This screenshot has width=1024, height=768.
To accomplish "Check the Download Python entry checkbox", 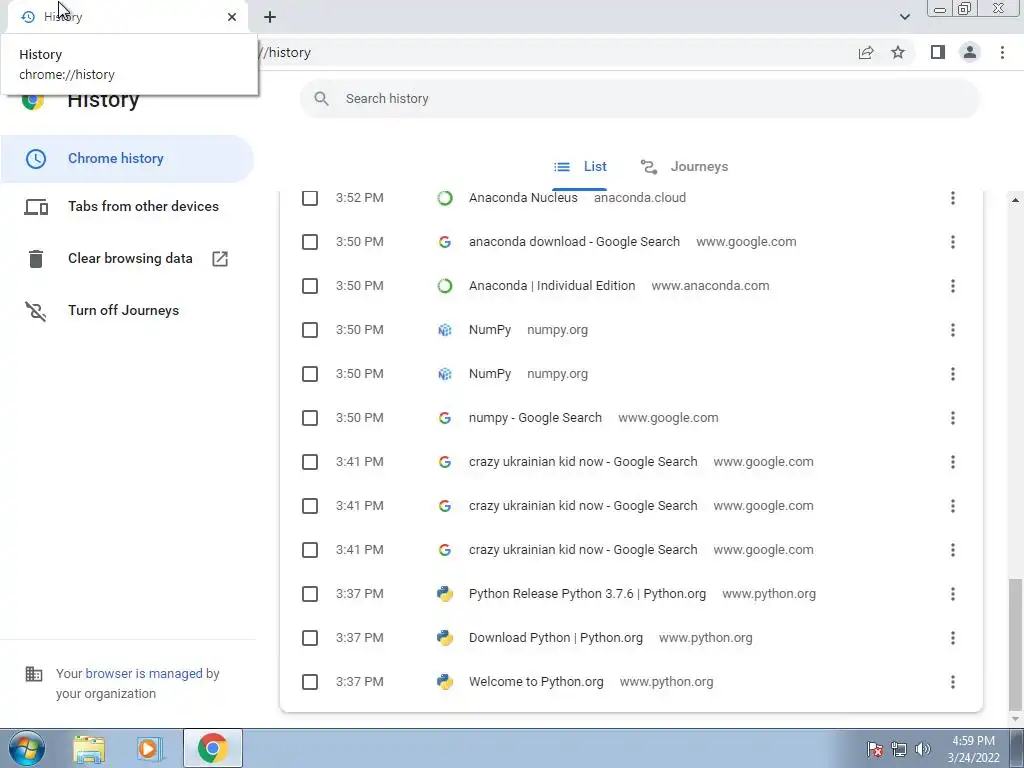I will tap(310, 638).
